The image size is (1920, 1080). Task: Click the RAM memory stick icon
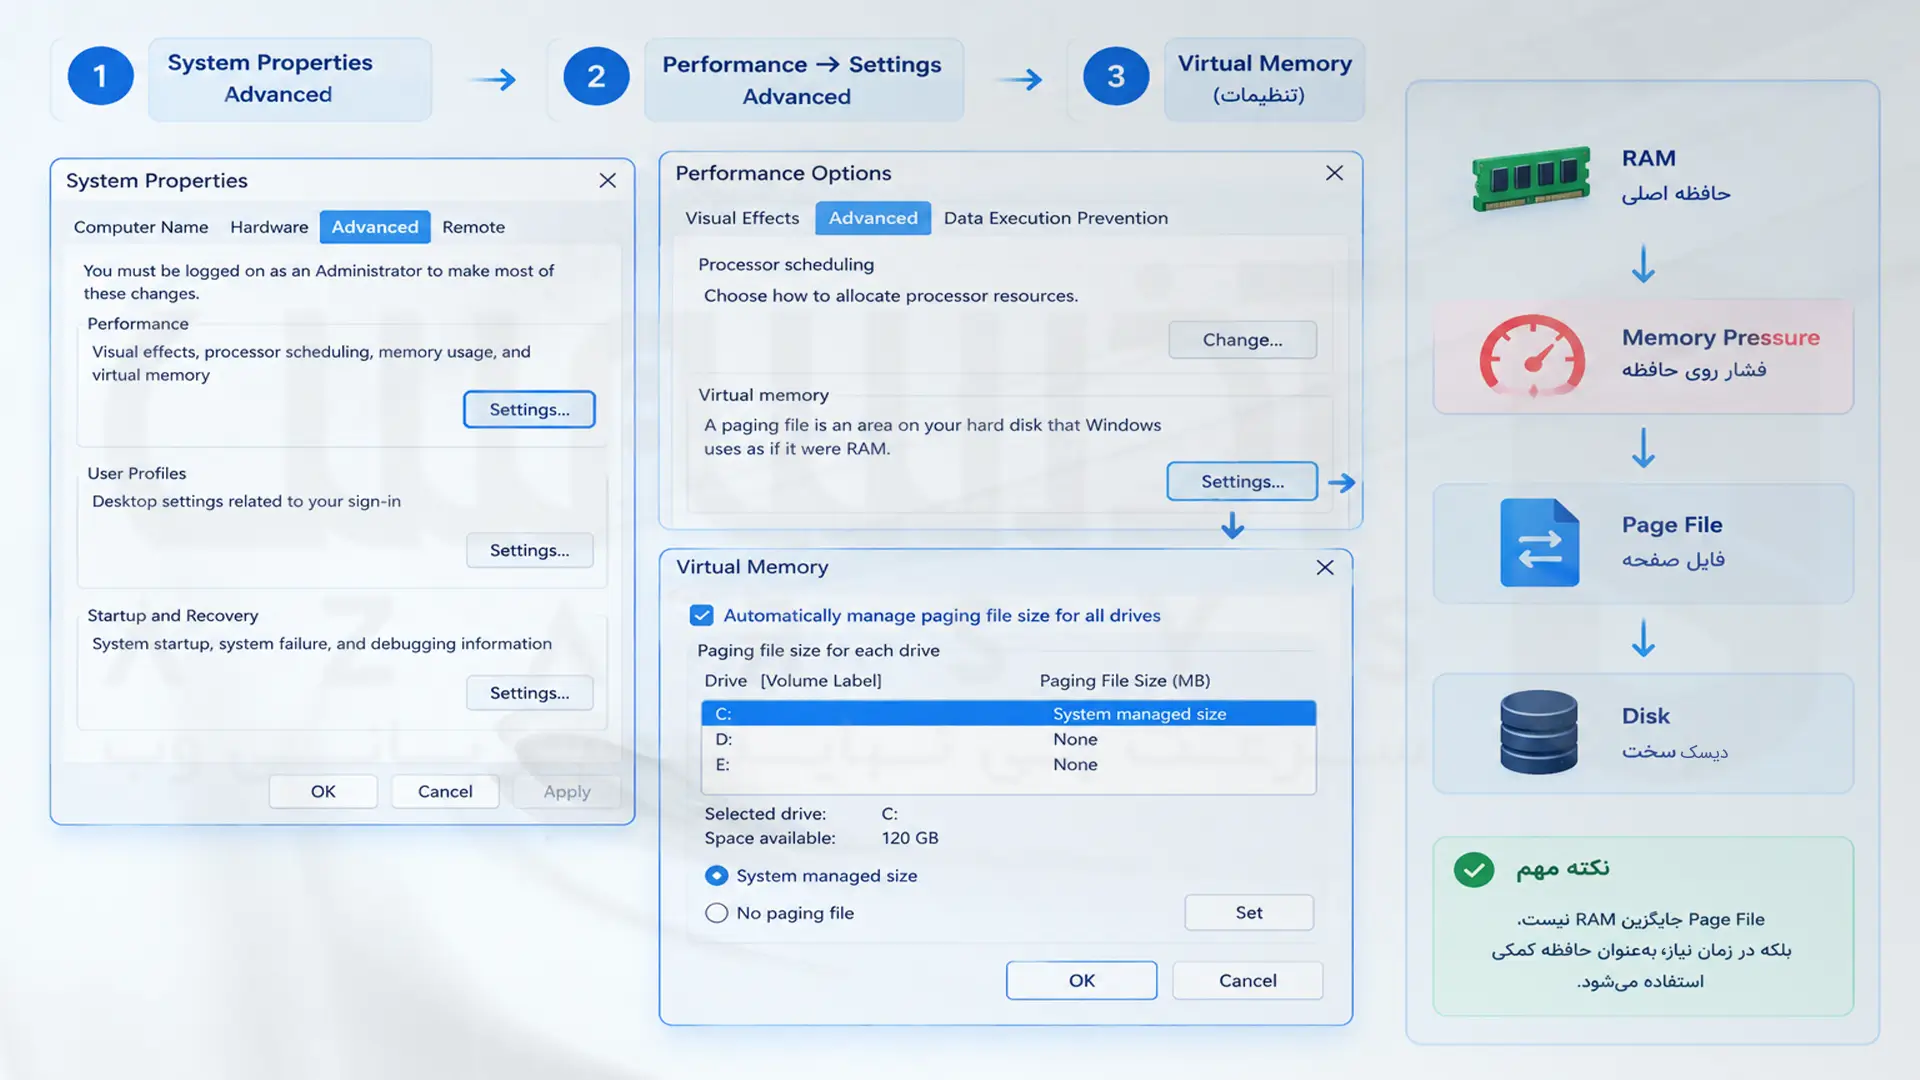pos(1531,178)
